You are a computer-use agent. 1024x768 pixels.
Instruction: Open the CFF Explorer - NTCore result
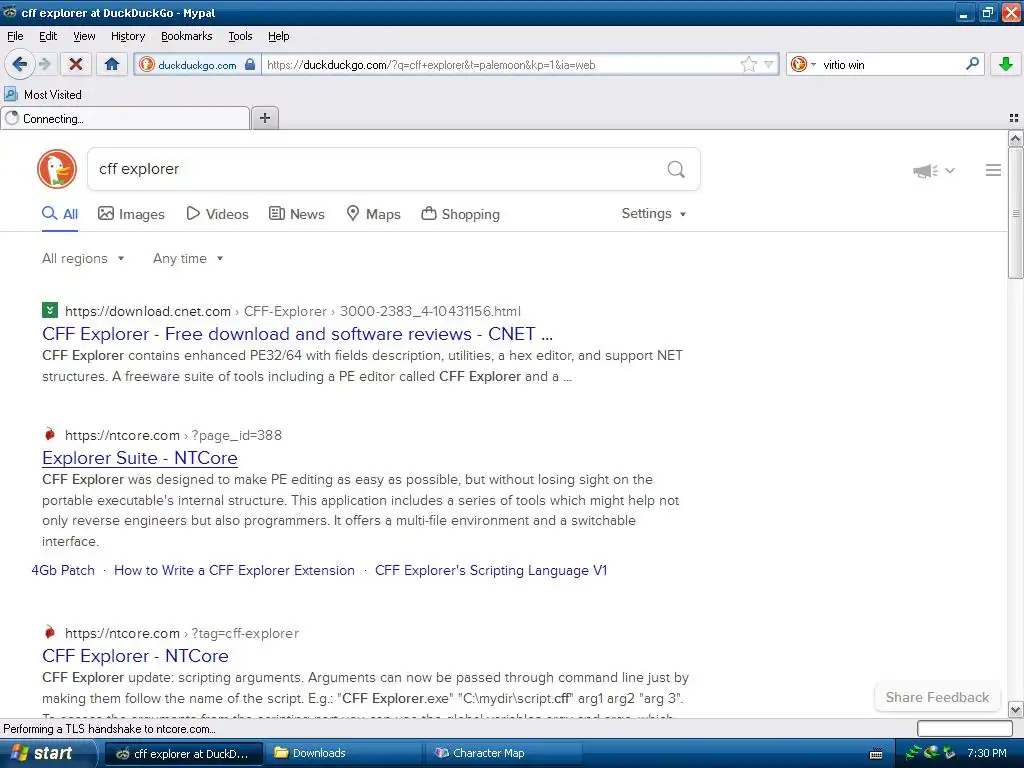[135, 656]
